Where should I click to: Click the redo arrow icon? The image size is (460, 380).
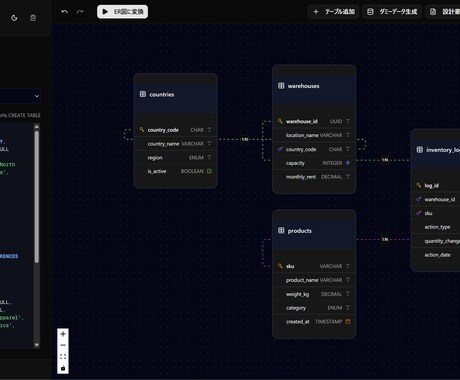80,12
